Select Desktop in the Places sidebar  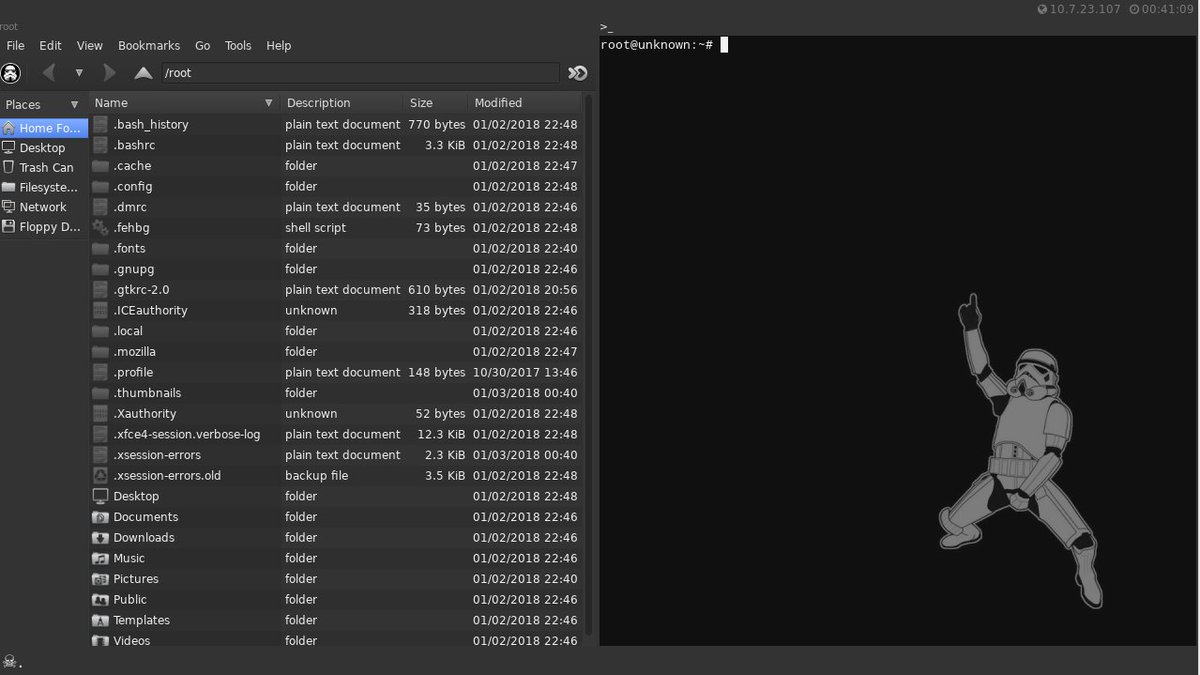tap(44, 148)
